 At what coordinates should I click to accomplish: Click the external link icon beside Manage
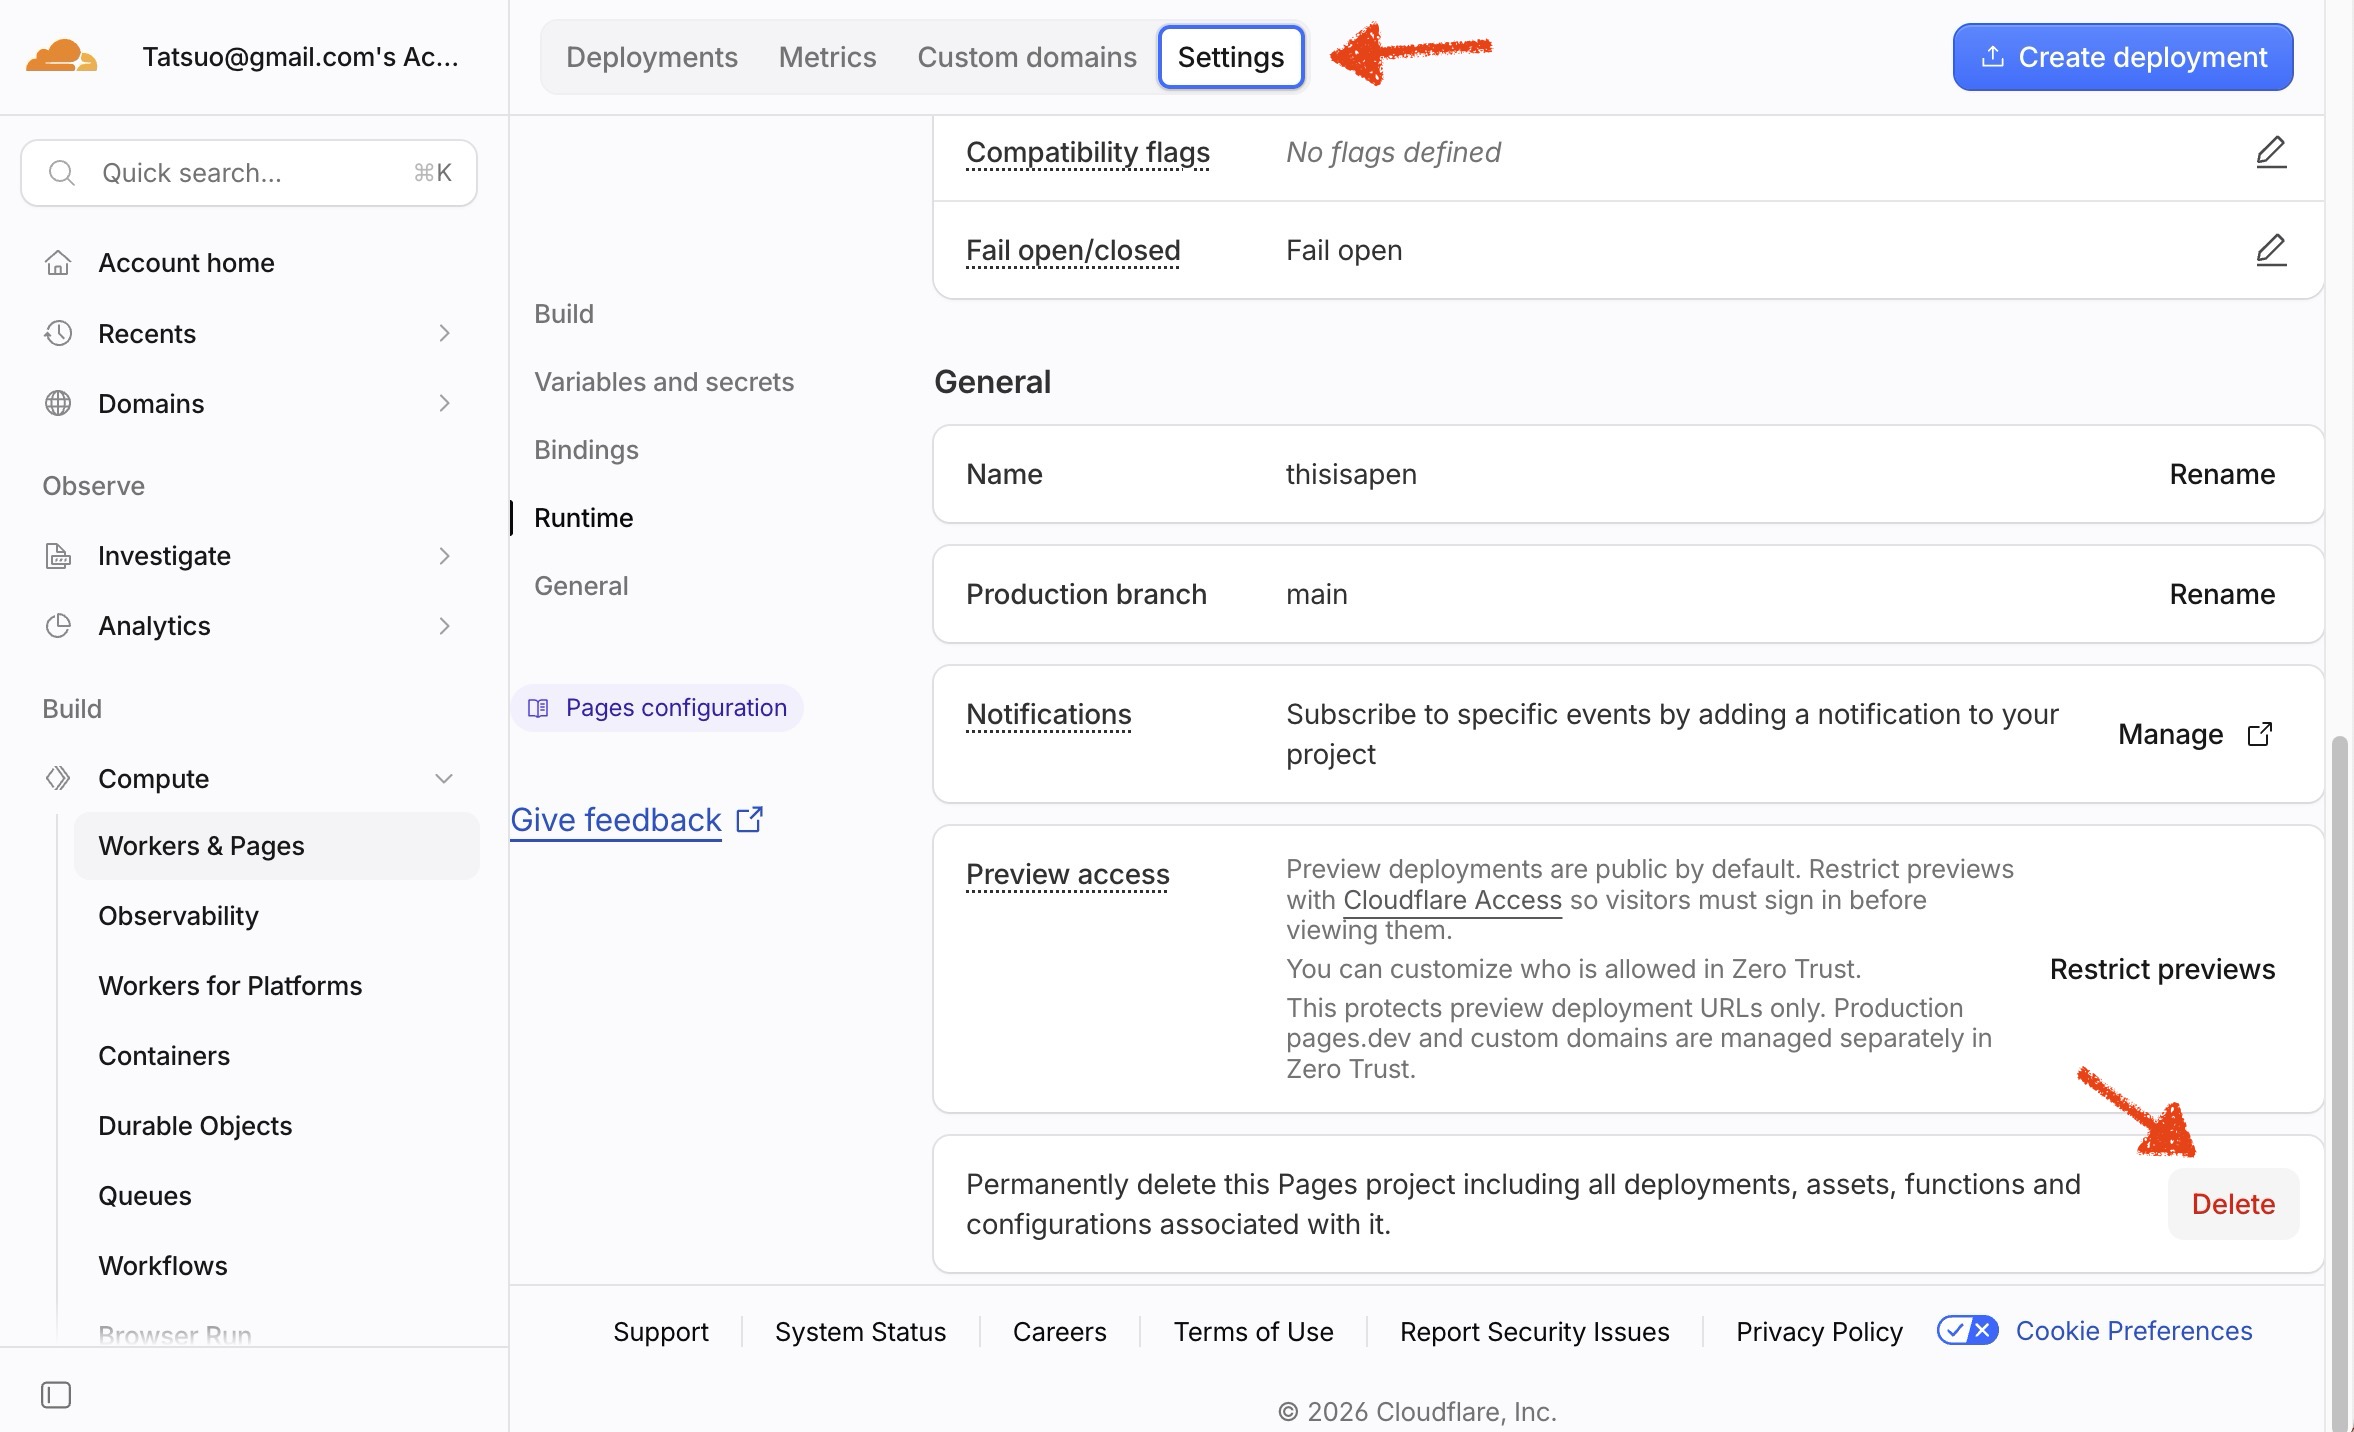pyautogui.click(x=2259, y=734)
